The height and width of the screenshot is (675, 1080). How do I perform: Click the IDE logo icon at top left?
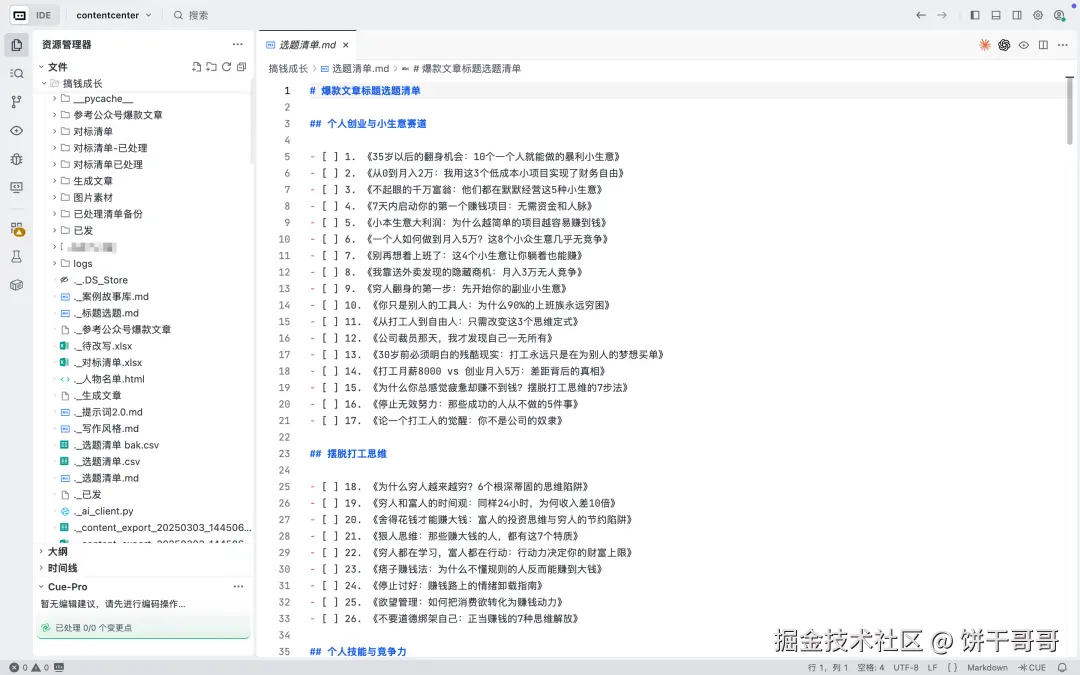click(x=19, y=15)
